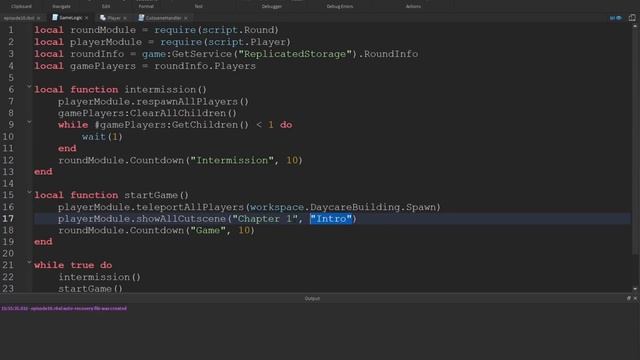Collapse the intermission function at line 6

[29, 87]
